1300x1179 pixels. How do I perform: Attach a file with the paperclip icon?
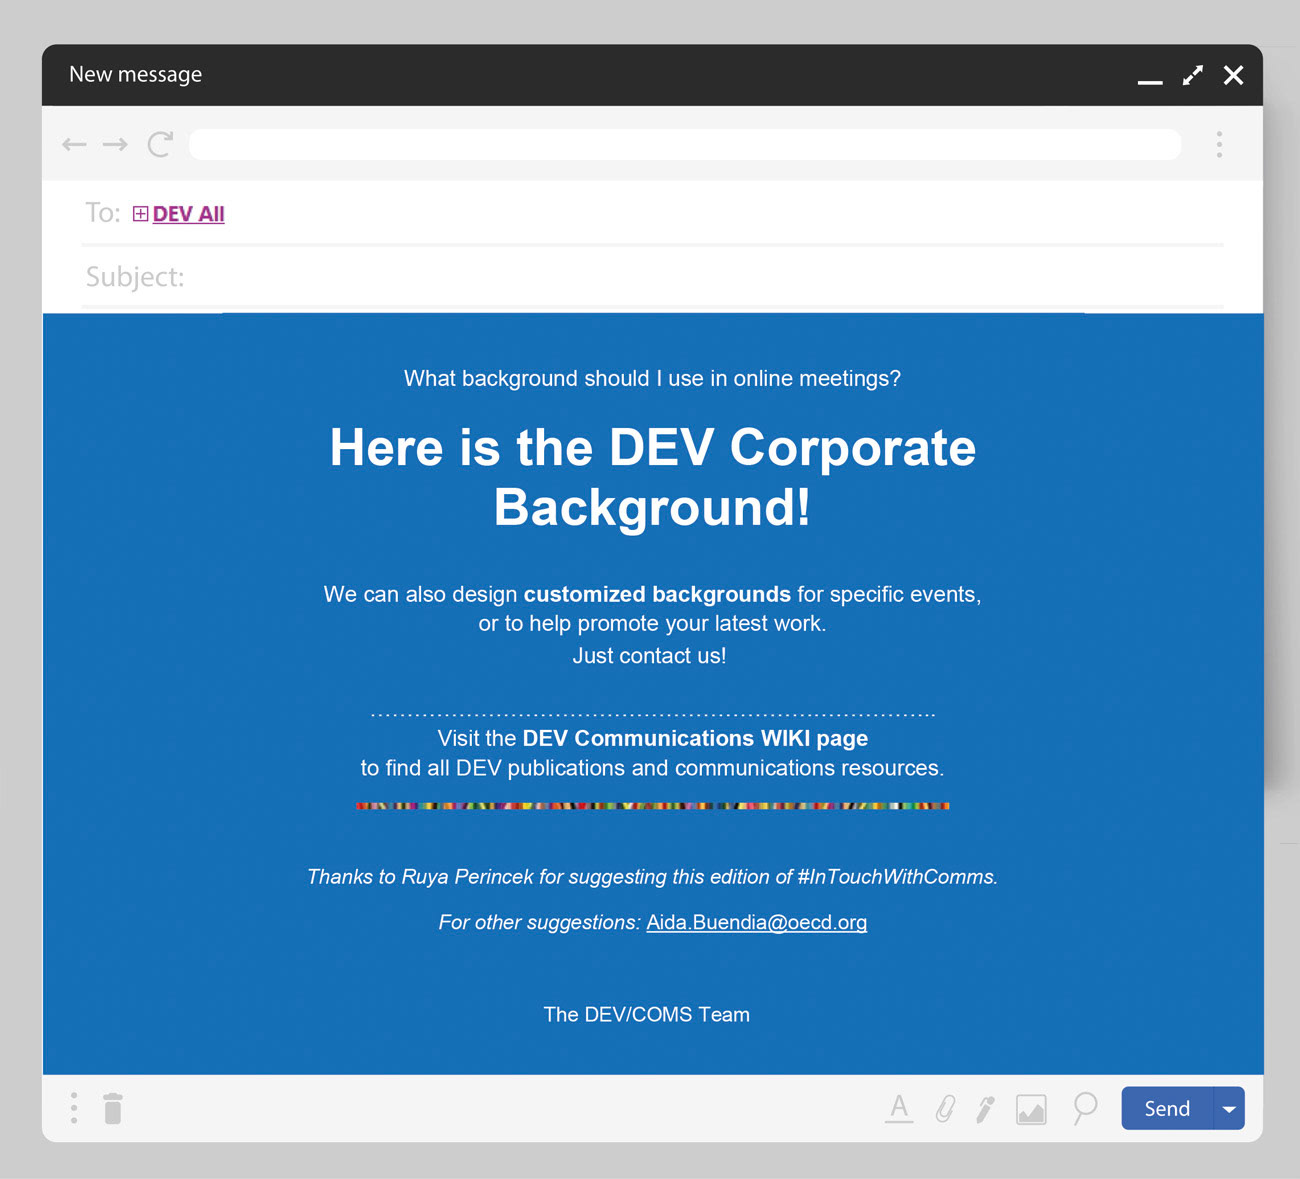tap(945, 1108)
